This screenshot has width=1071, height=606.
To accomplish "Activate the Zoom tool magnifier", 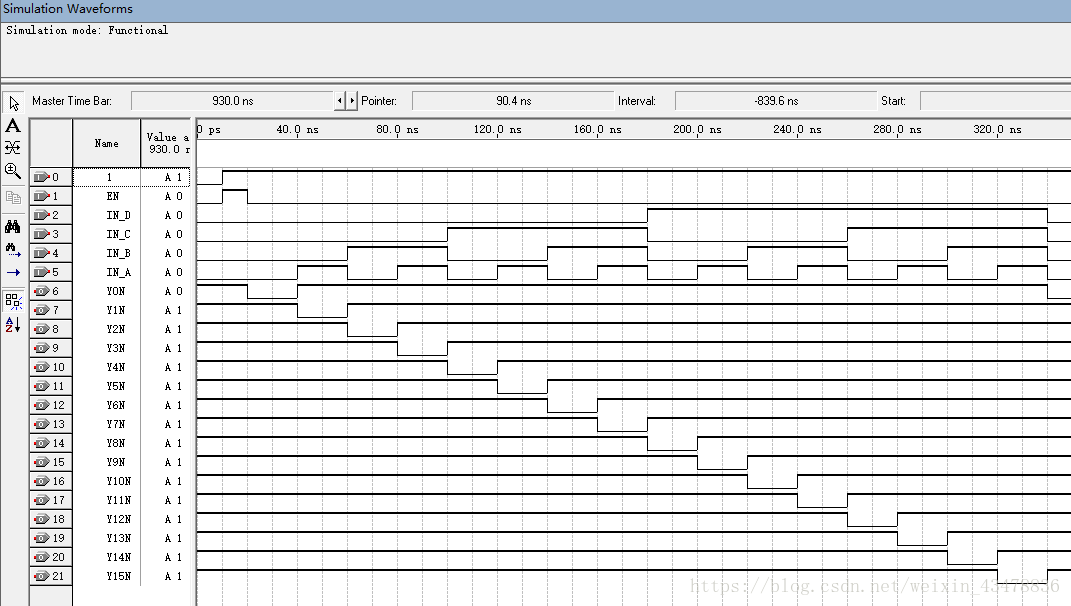I will click(x=13, y=171).
